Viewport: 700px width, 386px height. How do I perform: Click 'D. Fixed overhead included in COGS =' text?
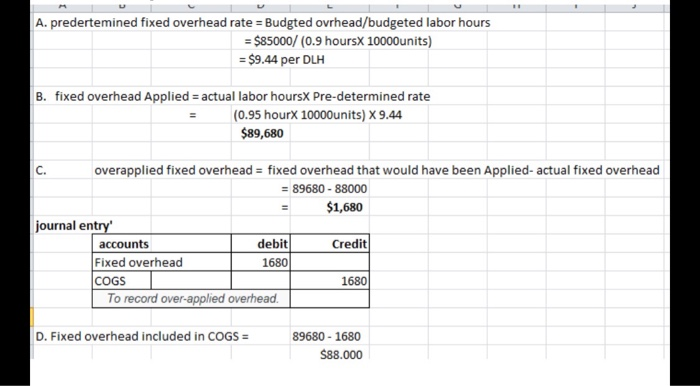(142, 336)
